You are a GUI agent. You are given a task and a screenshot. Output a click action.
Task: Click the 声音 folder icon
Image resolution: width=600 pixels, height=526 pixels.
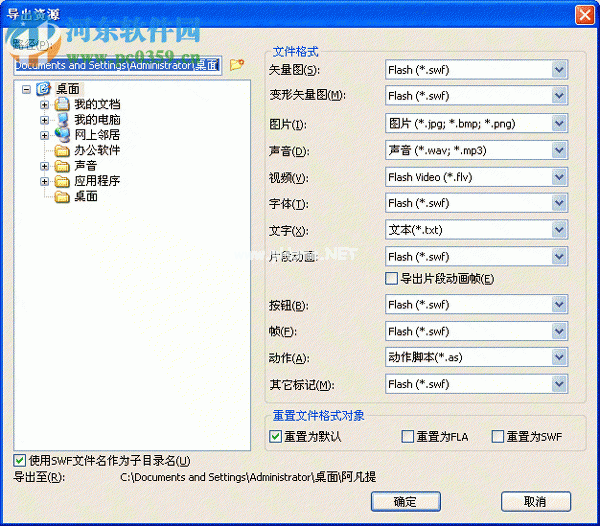(x=62, y=166)
